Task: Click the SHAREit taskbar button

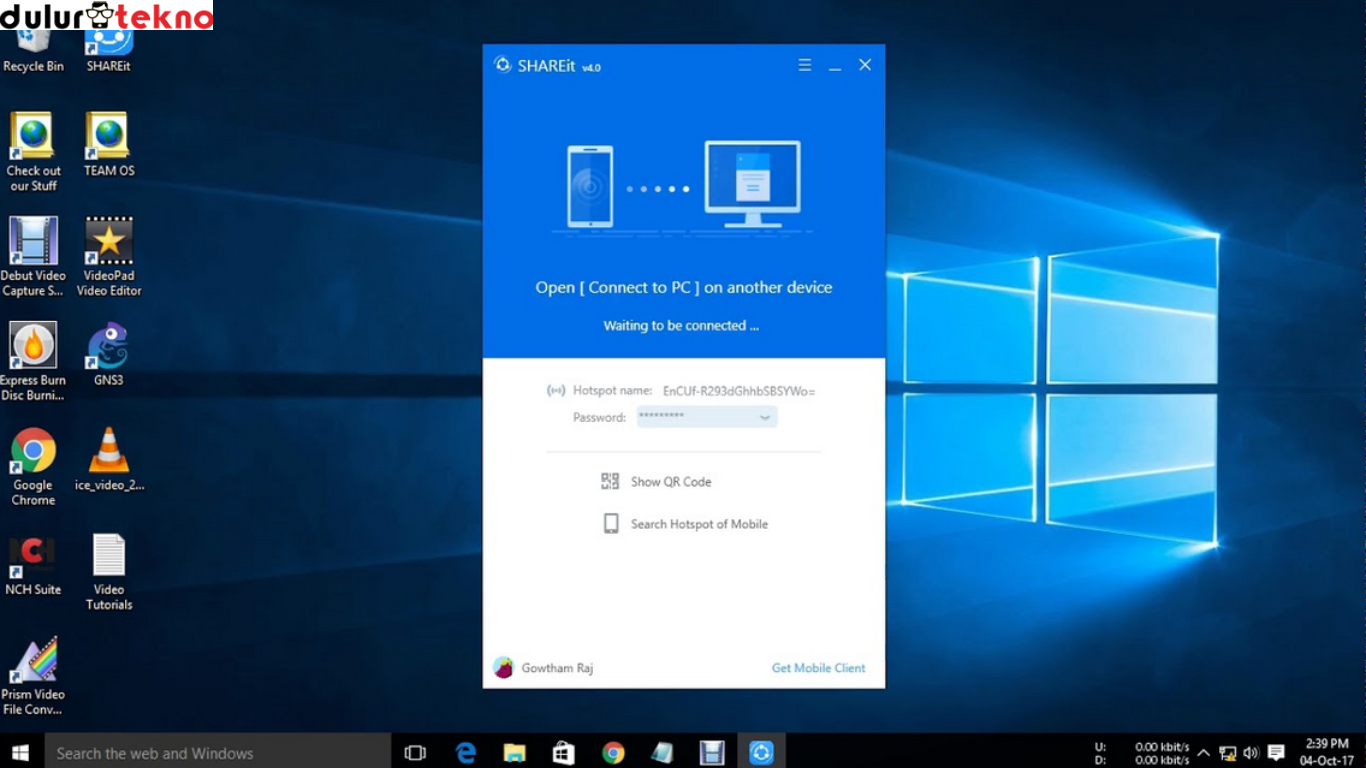Action: coord(761,753)
